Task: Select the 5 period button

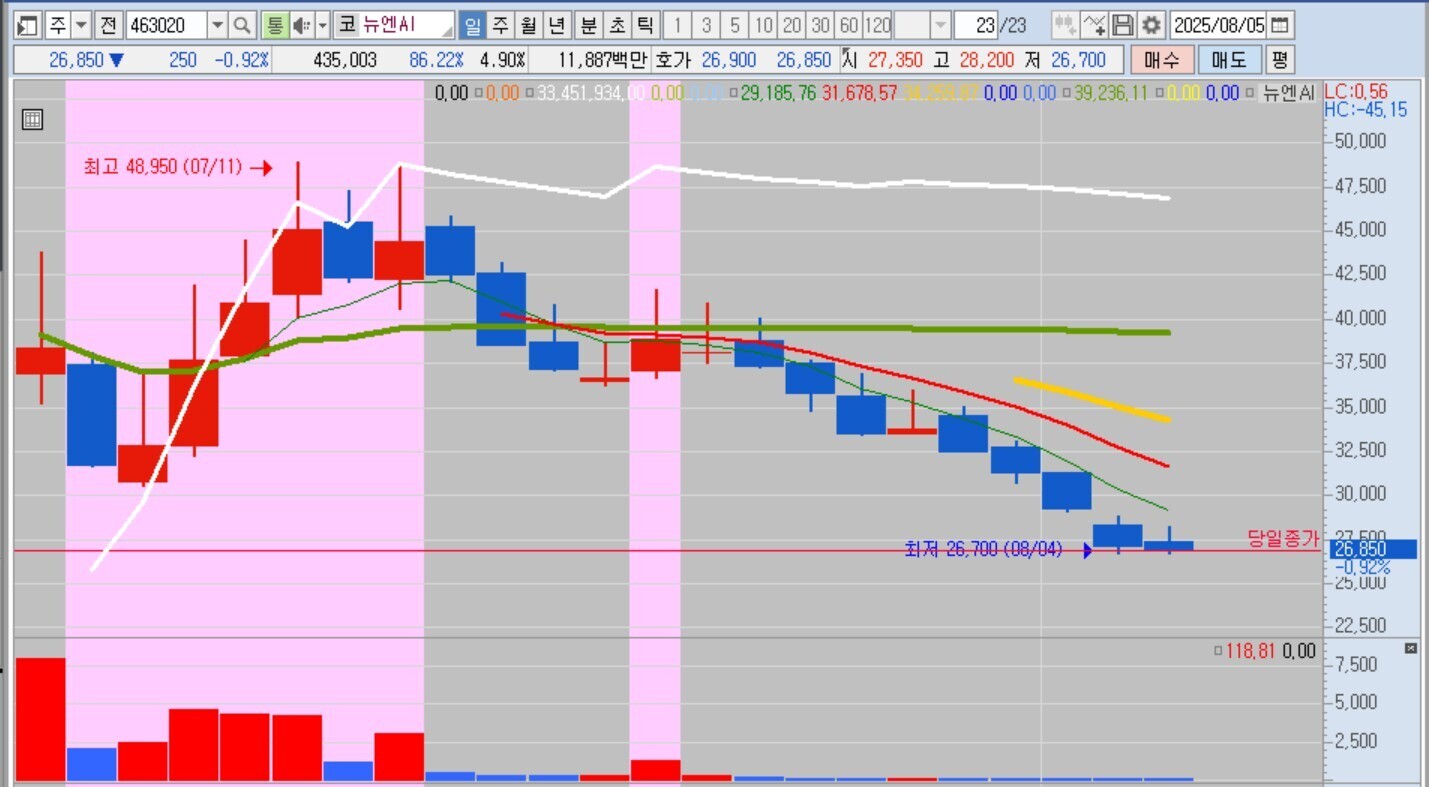Action: coord(735,25)
